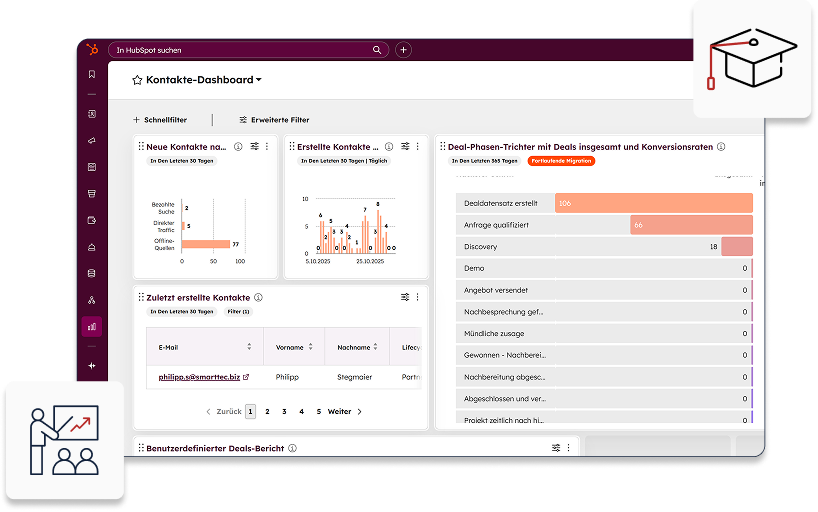Click the search magnifier icon

(x=377, y=49)
